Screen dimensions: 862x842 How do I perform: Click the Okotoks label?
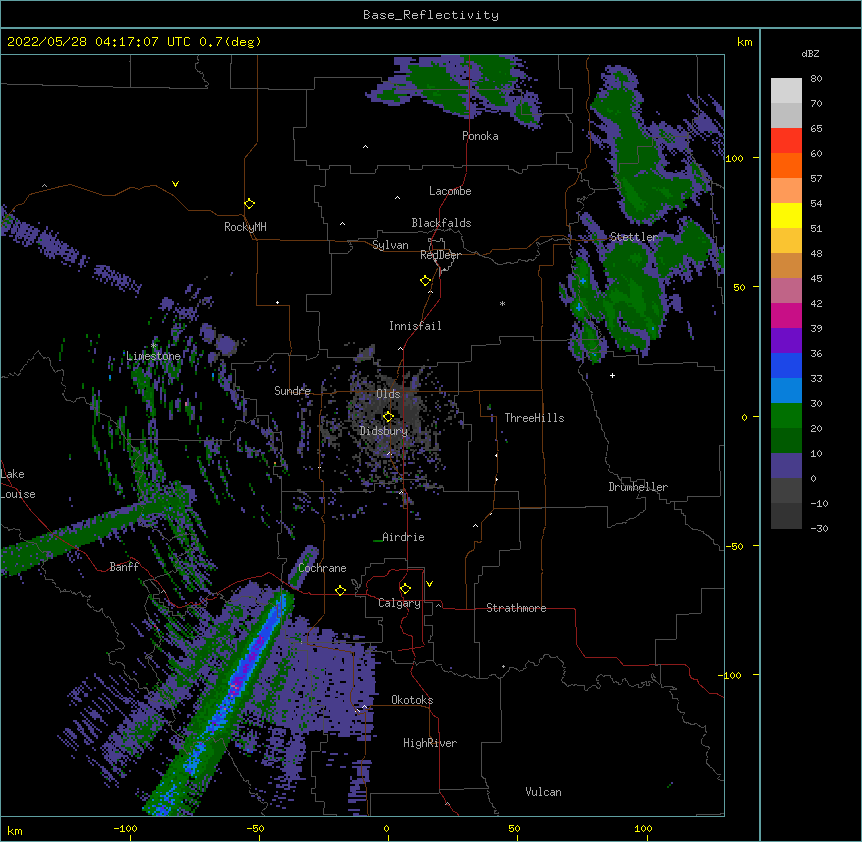click(412, 700)
